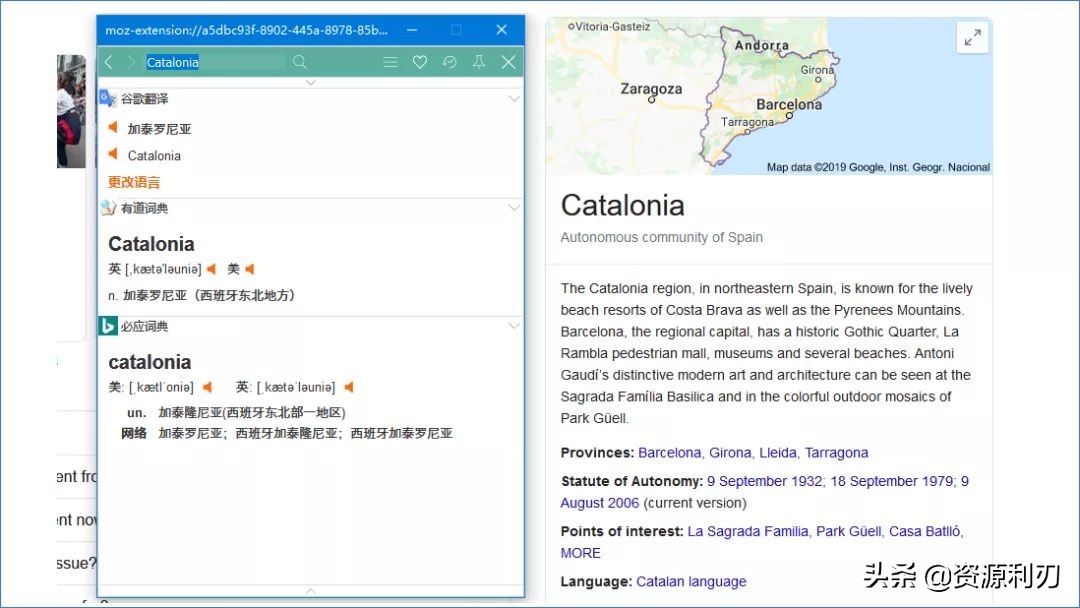The height and width of the screenshot is (608, 1080).
Task: Play British pronunciation in Youdao dictionary
Action: (211, 269)
